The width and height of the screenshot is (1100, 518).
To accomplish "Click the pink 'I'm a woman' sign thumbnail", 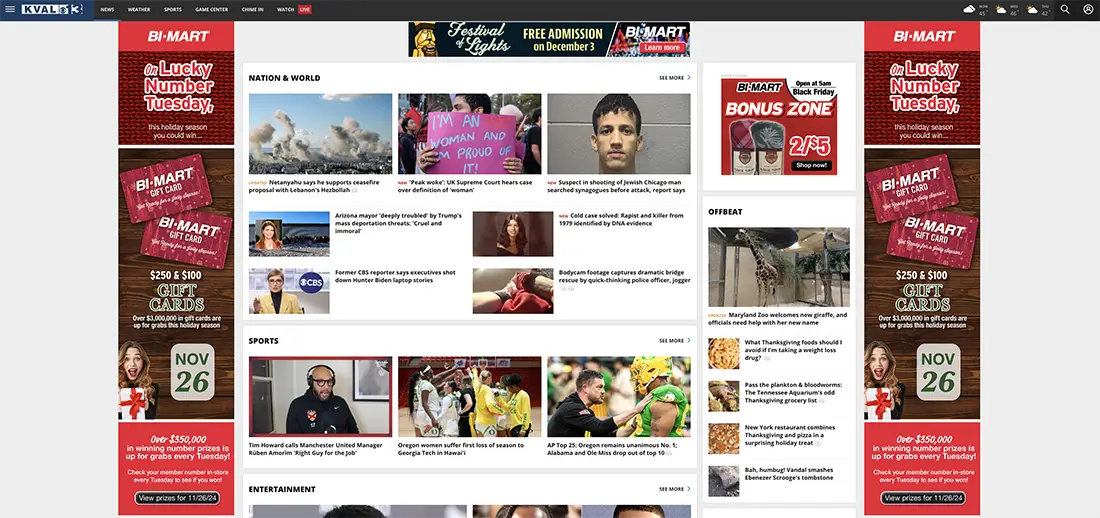I will 469,133.
